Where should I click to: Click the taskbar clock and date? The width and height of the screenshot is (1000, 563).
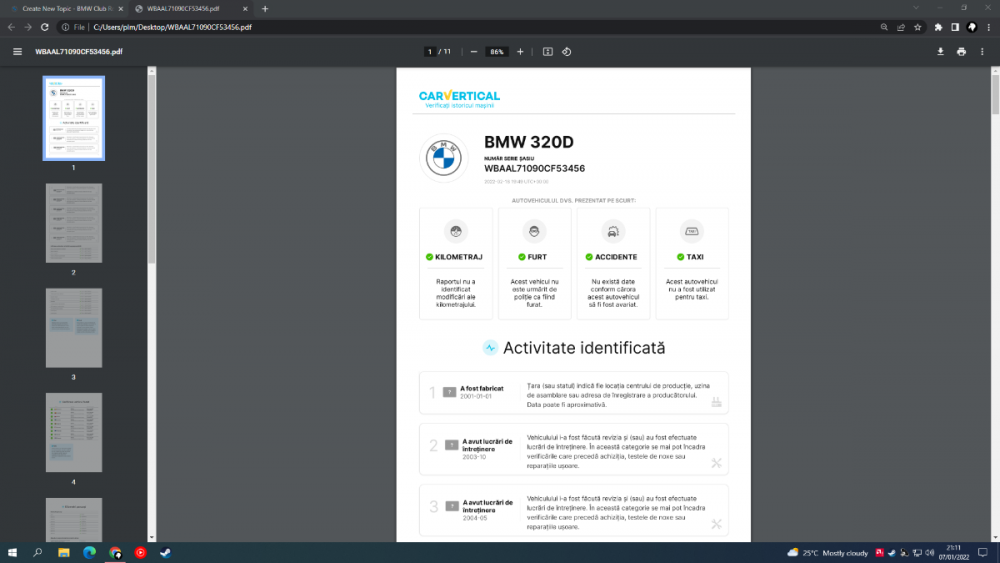coord(953,553)
